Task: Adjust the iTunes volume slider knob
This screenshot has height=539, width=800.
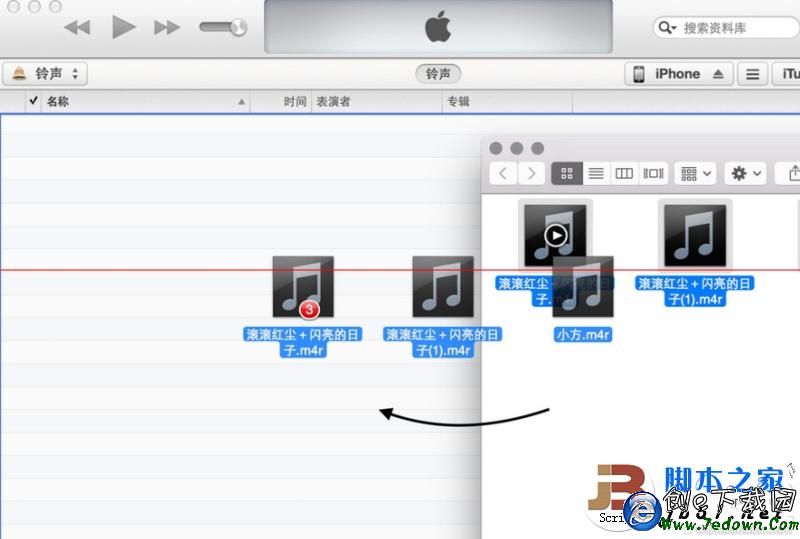Action: pyautogui.click(x=238, y=27)
